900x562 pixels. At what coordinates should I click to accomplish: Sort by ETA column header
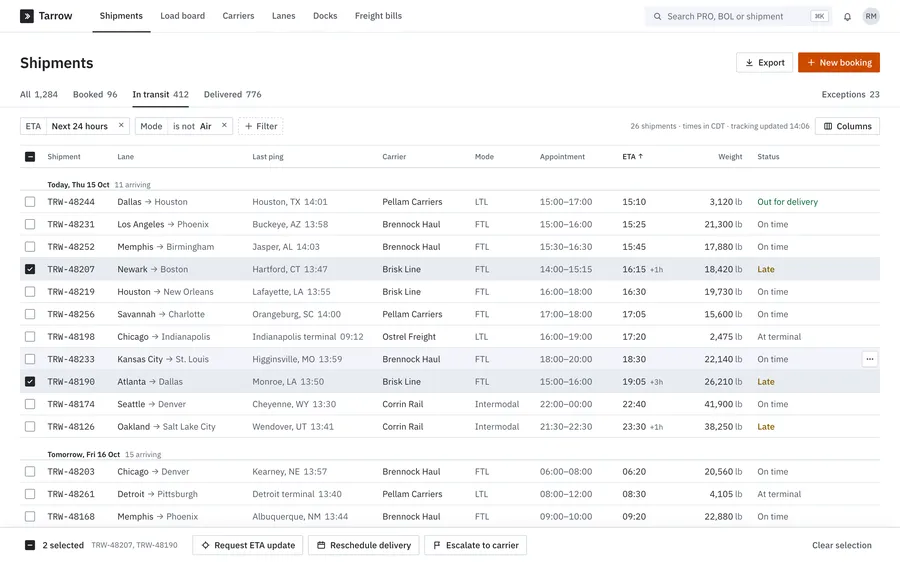pos(633,156)
